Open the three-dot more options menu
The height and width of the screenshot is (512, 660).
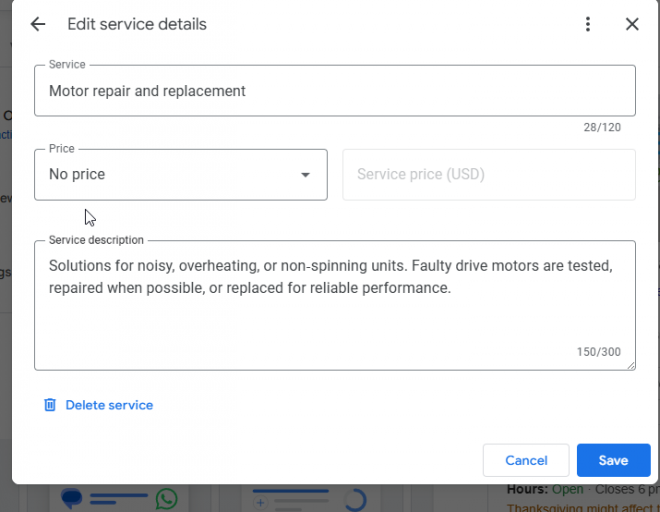click(588, 24)
